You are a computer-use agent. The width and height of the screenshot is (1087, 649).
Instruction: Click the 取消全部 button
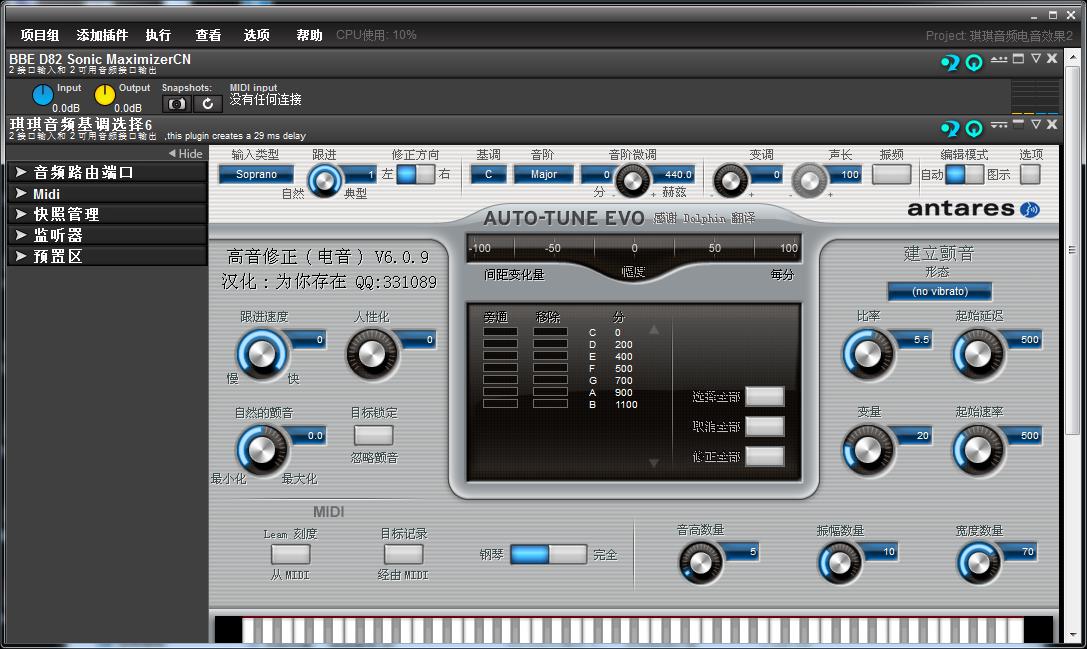[x=765, y=426]
